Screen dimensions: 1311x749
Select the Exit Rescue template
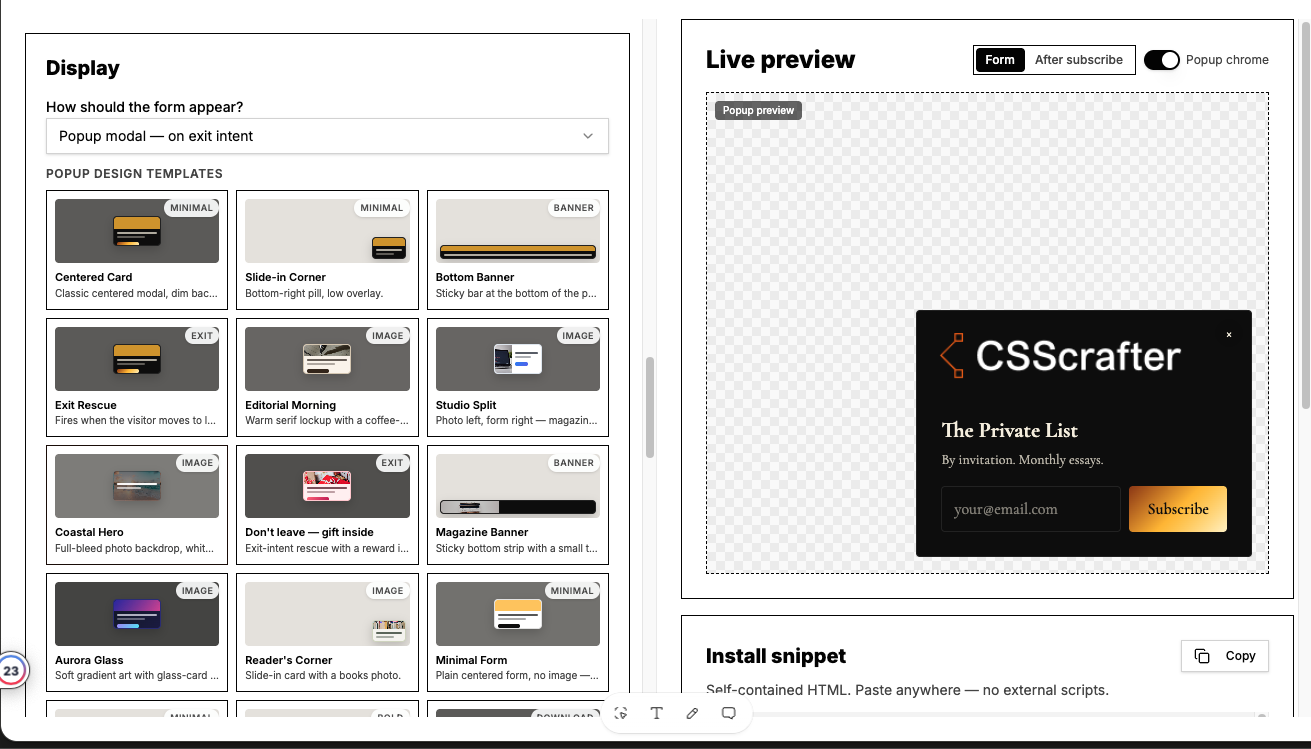(x=137, y=377)
